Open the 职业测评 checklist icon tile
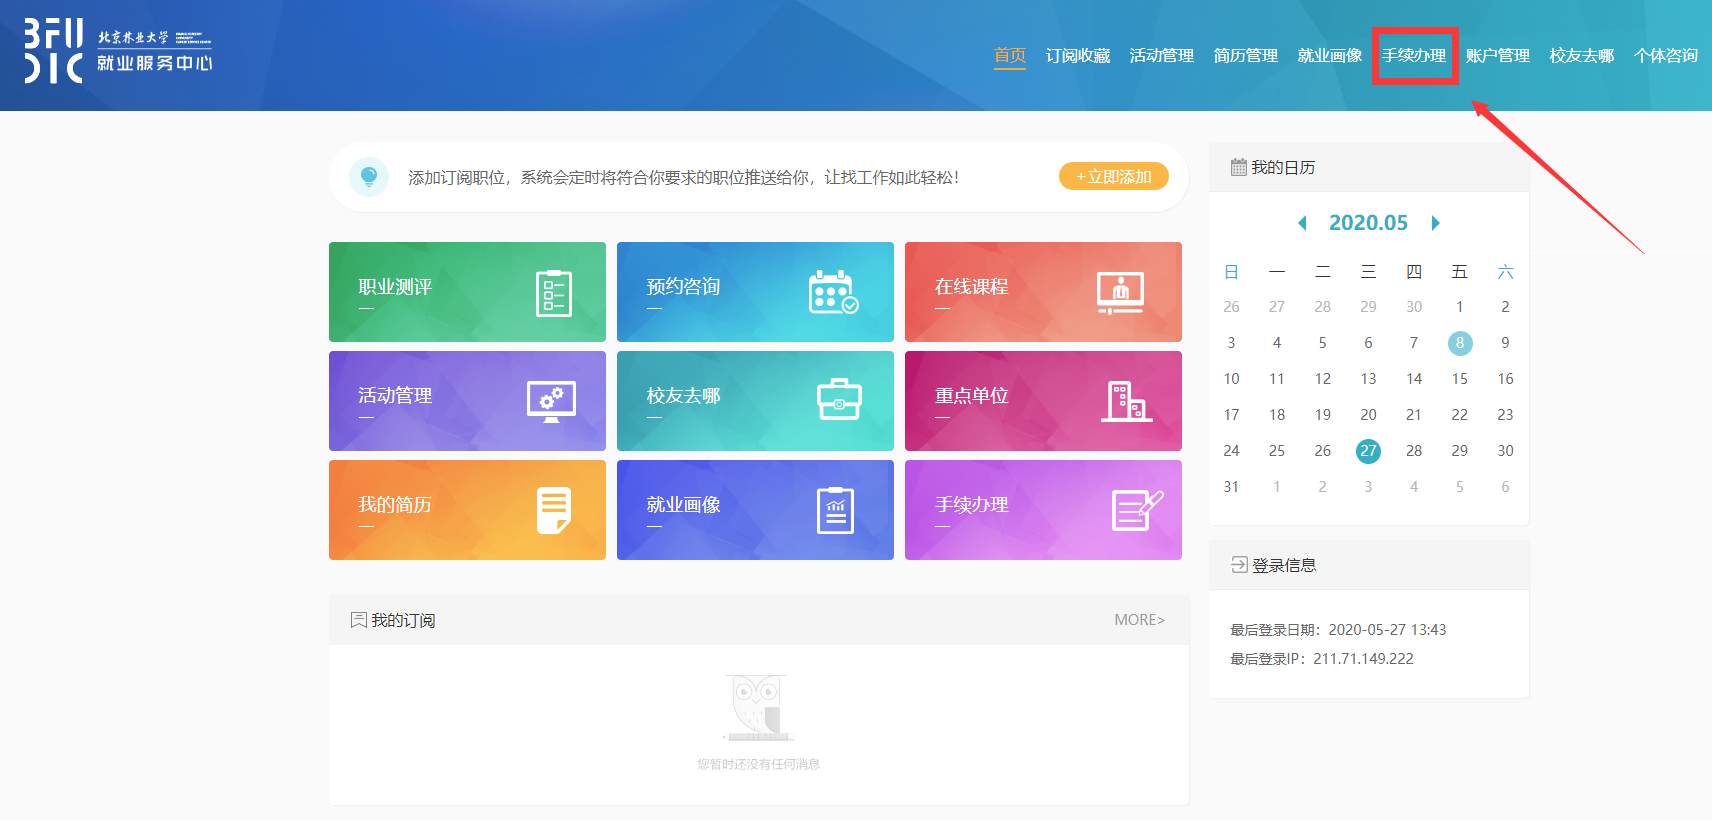Screen dimensions: 1712x820 553,293
